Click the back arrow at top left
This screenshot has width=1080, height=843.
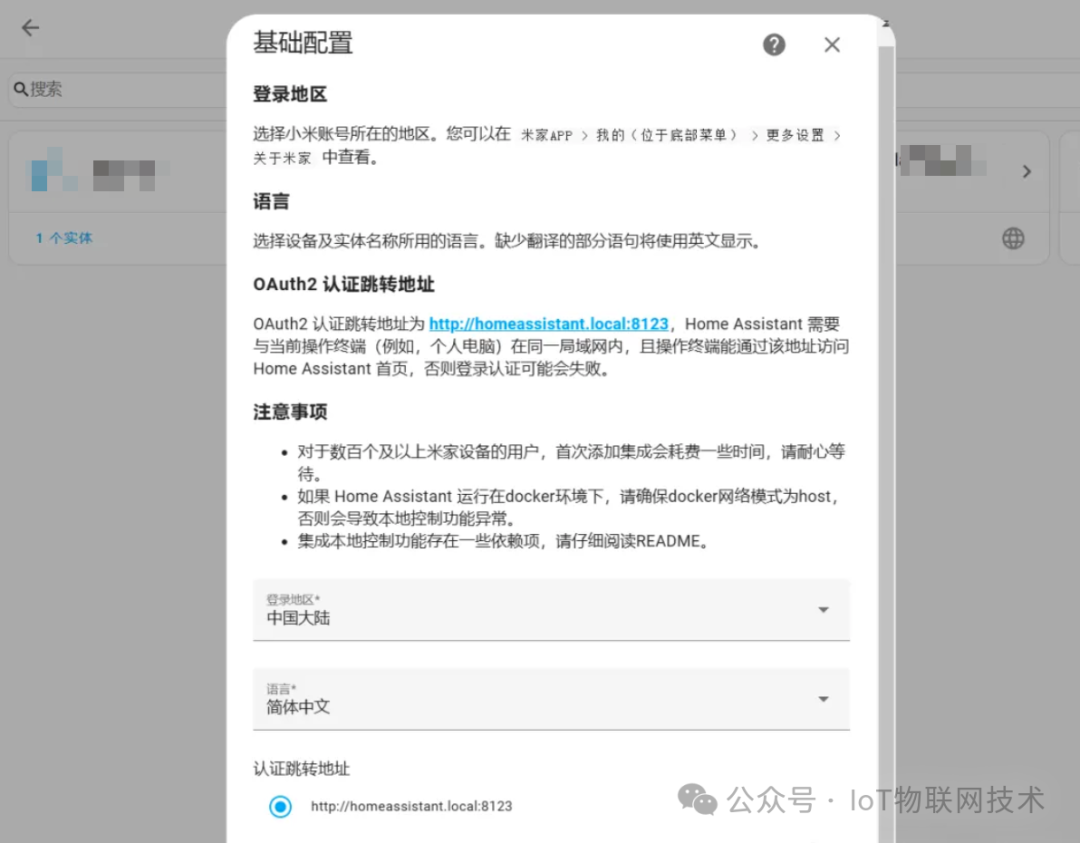(30, 28)
